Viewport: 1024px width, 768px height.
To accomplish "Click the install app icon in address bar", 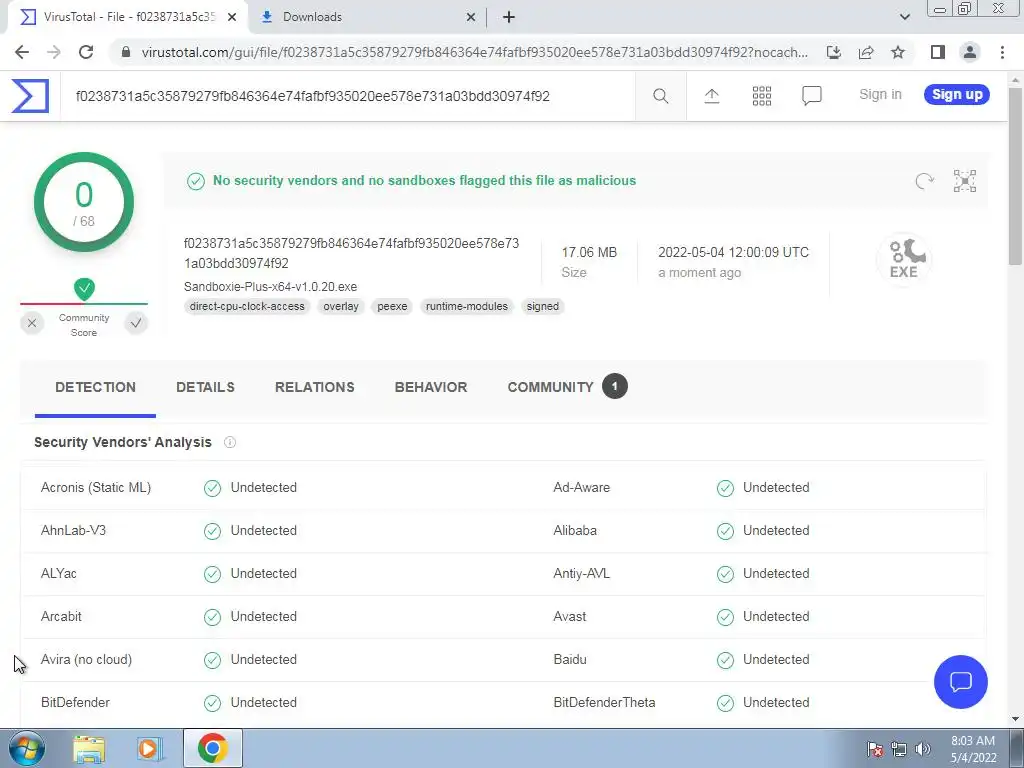I will tap(834, 52).
